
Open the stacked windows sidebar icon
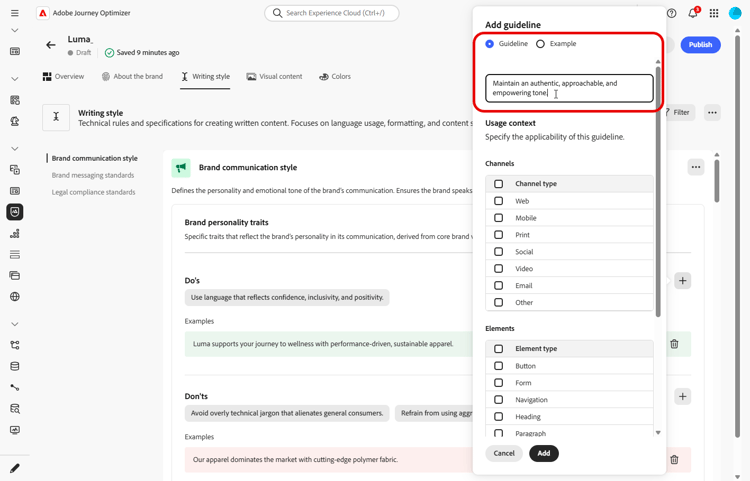tap(15, 275)
